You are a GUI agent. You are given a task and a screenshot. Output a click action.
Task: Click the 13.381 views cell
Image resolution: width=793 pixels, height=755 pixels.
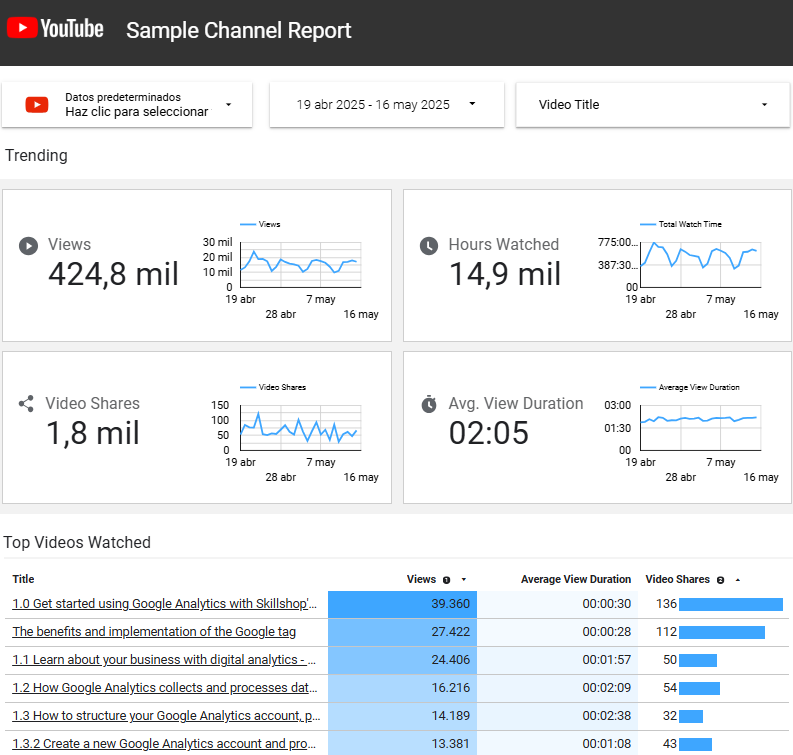pyautogui.click(x=403, y=743)
